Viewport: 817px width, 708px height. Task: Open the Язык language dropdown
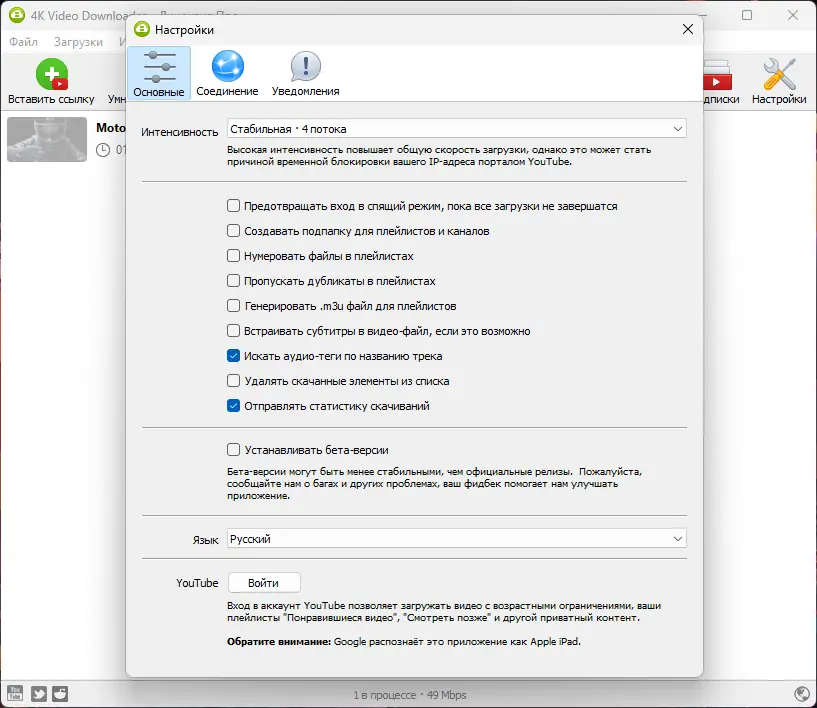tap(456, 539)
